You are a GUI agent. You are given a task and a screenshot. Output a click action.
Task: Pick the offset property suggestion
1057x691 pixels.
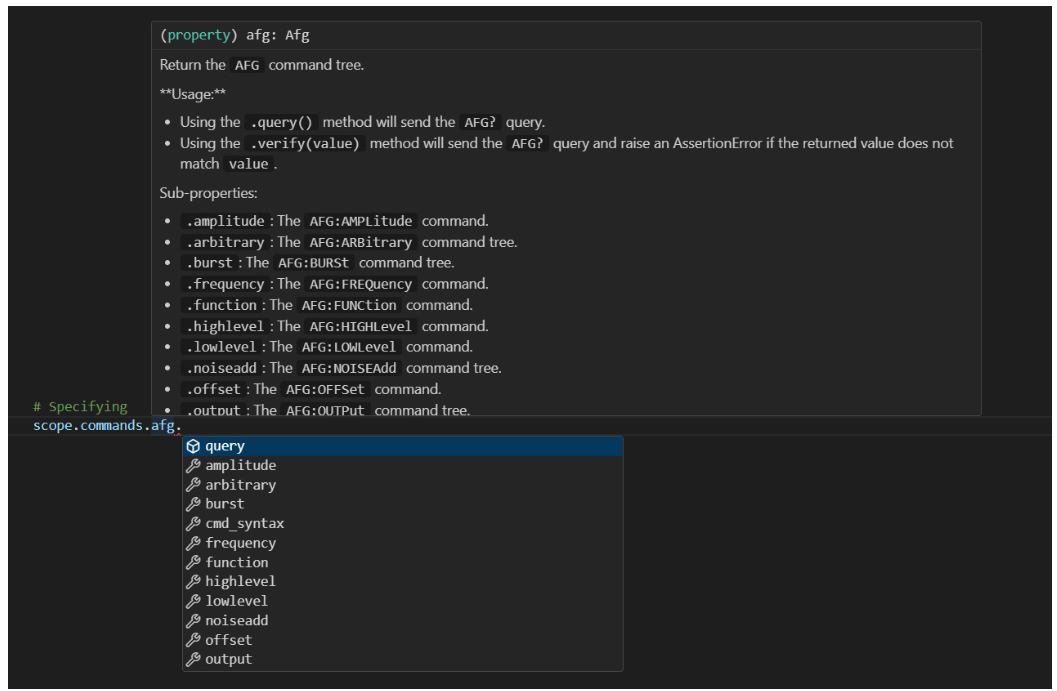point(229,640)
